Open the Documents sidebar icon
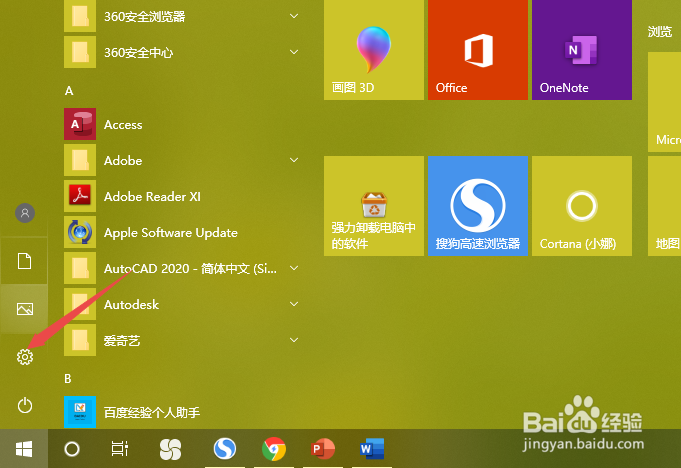Viewport: 681px width, 468px height. pos(24,261)
